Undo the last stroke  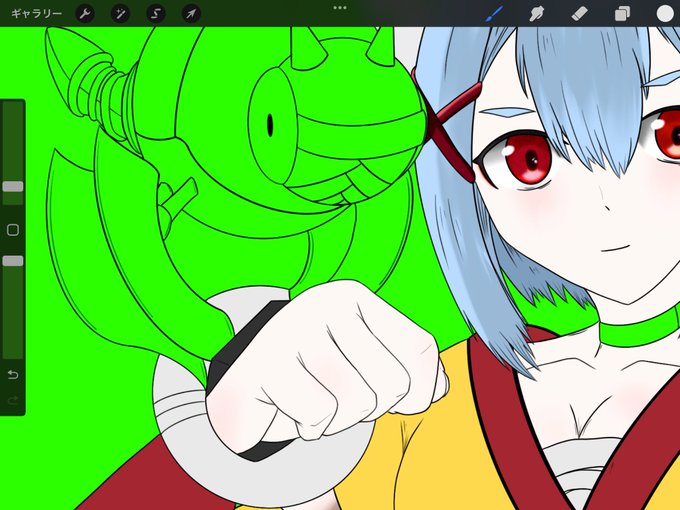[13, 374]
